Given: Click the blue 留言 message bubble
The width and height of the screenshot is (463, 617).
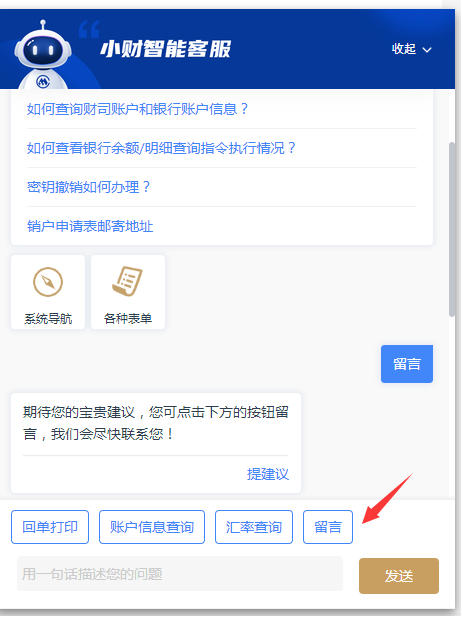Looking at the screenshot, I should 407,364.
